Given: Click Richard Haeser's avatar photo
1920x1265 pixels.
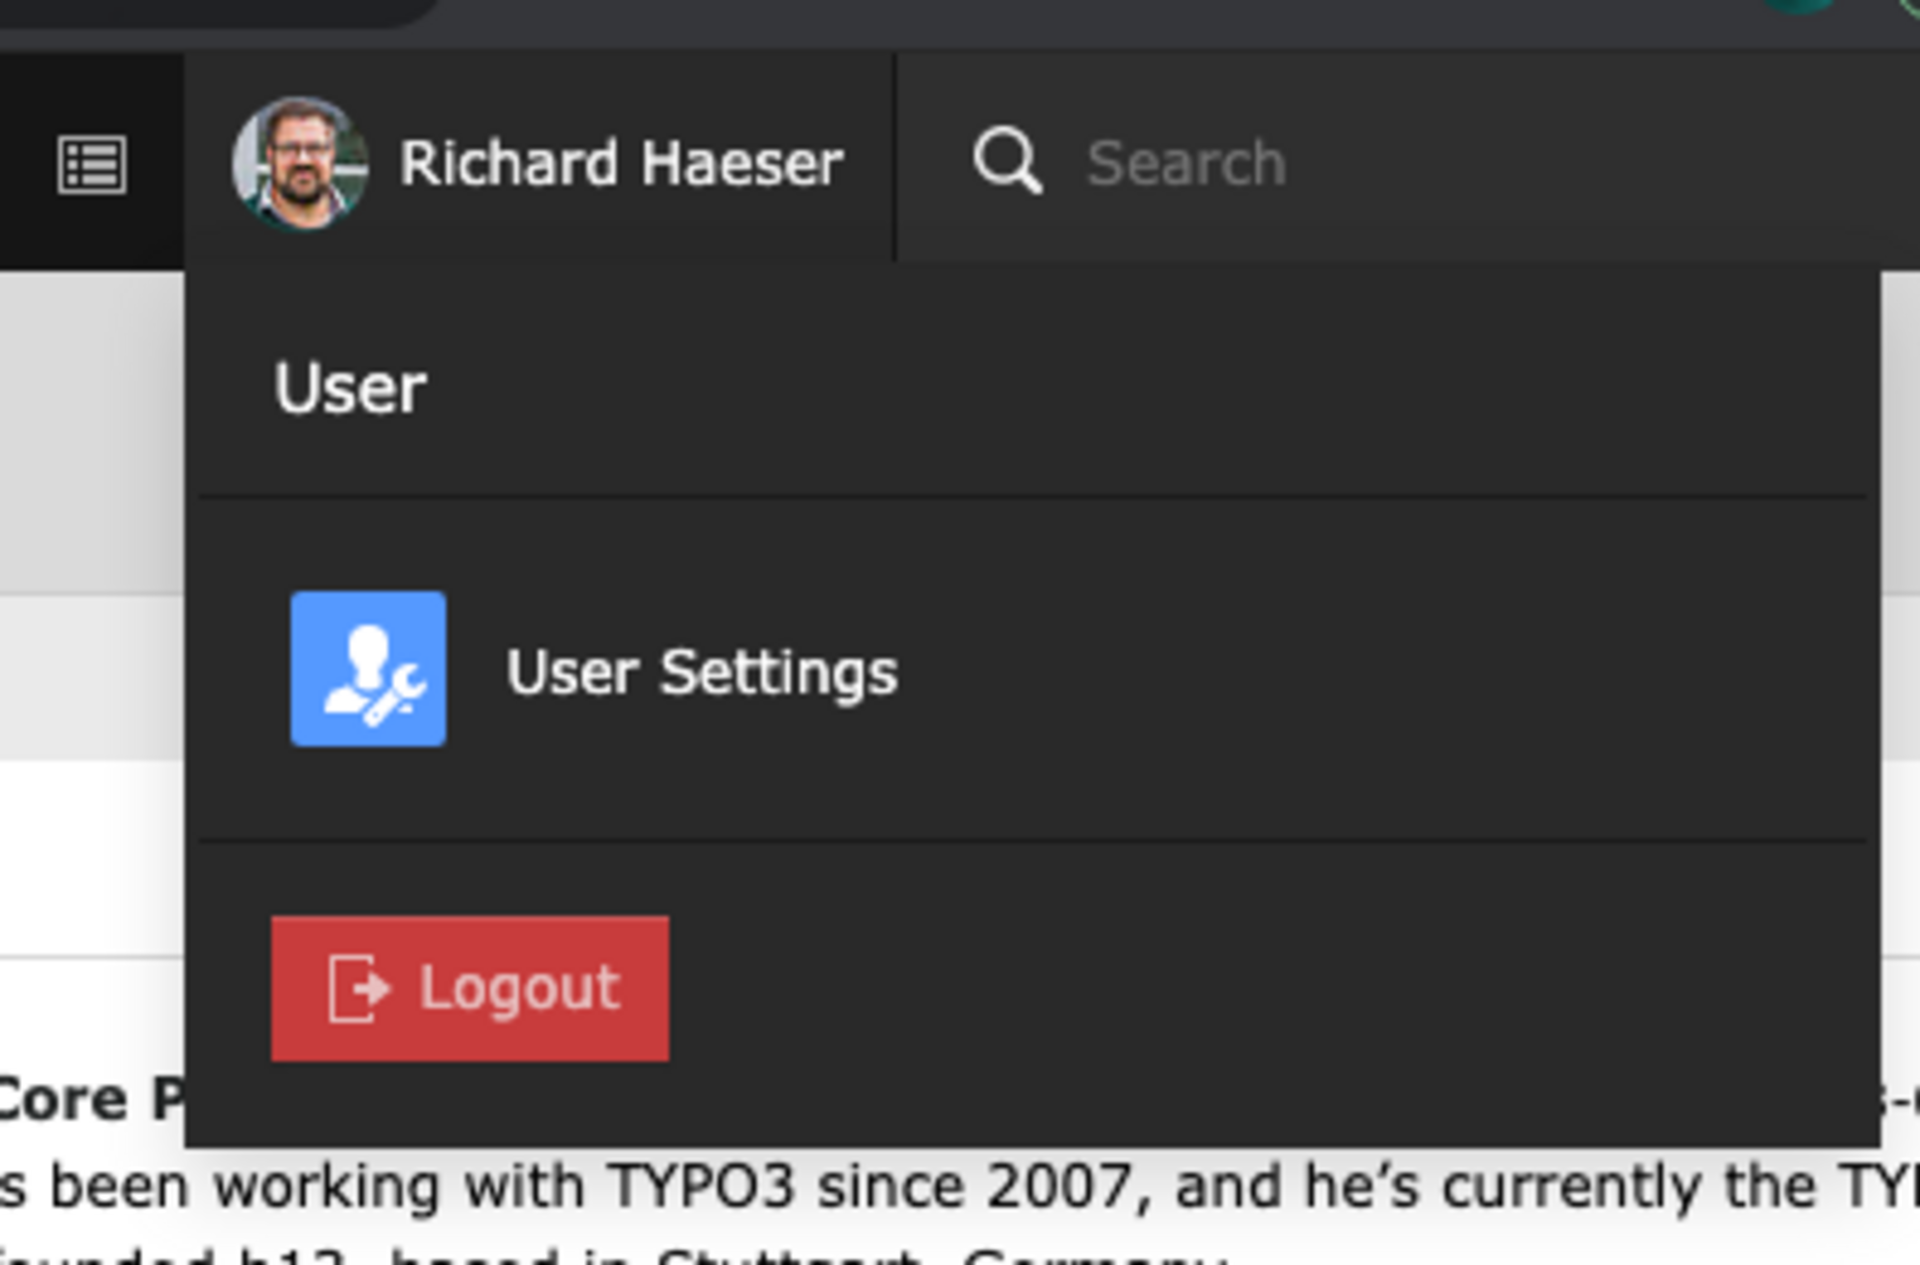Looking at the screenshot, I should [x=300, y=164].
